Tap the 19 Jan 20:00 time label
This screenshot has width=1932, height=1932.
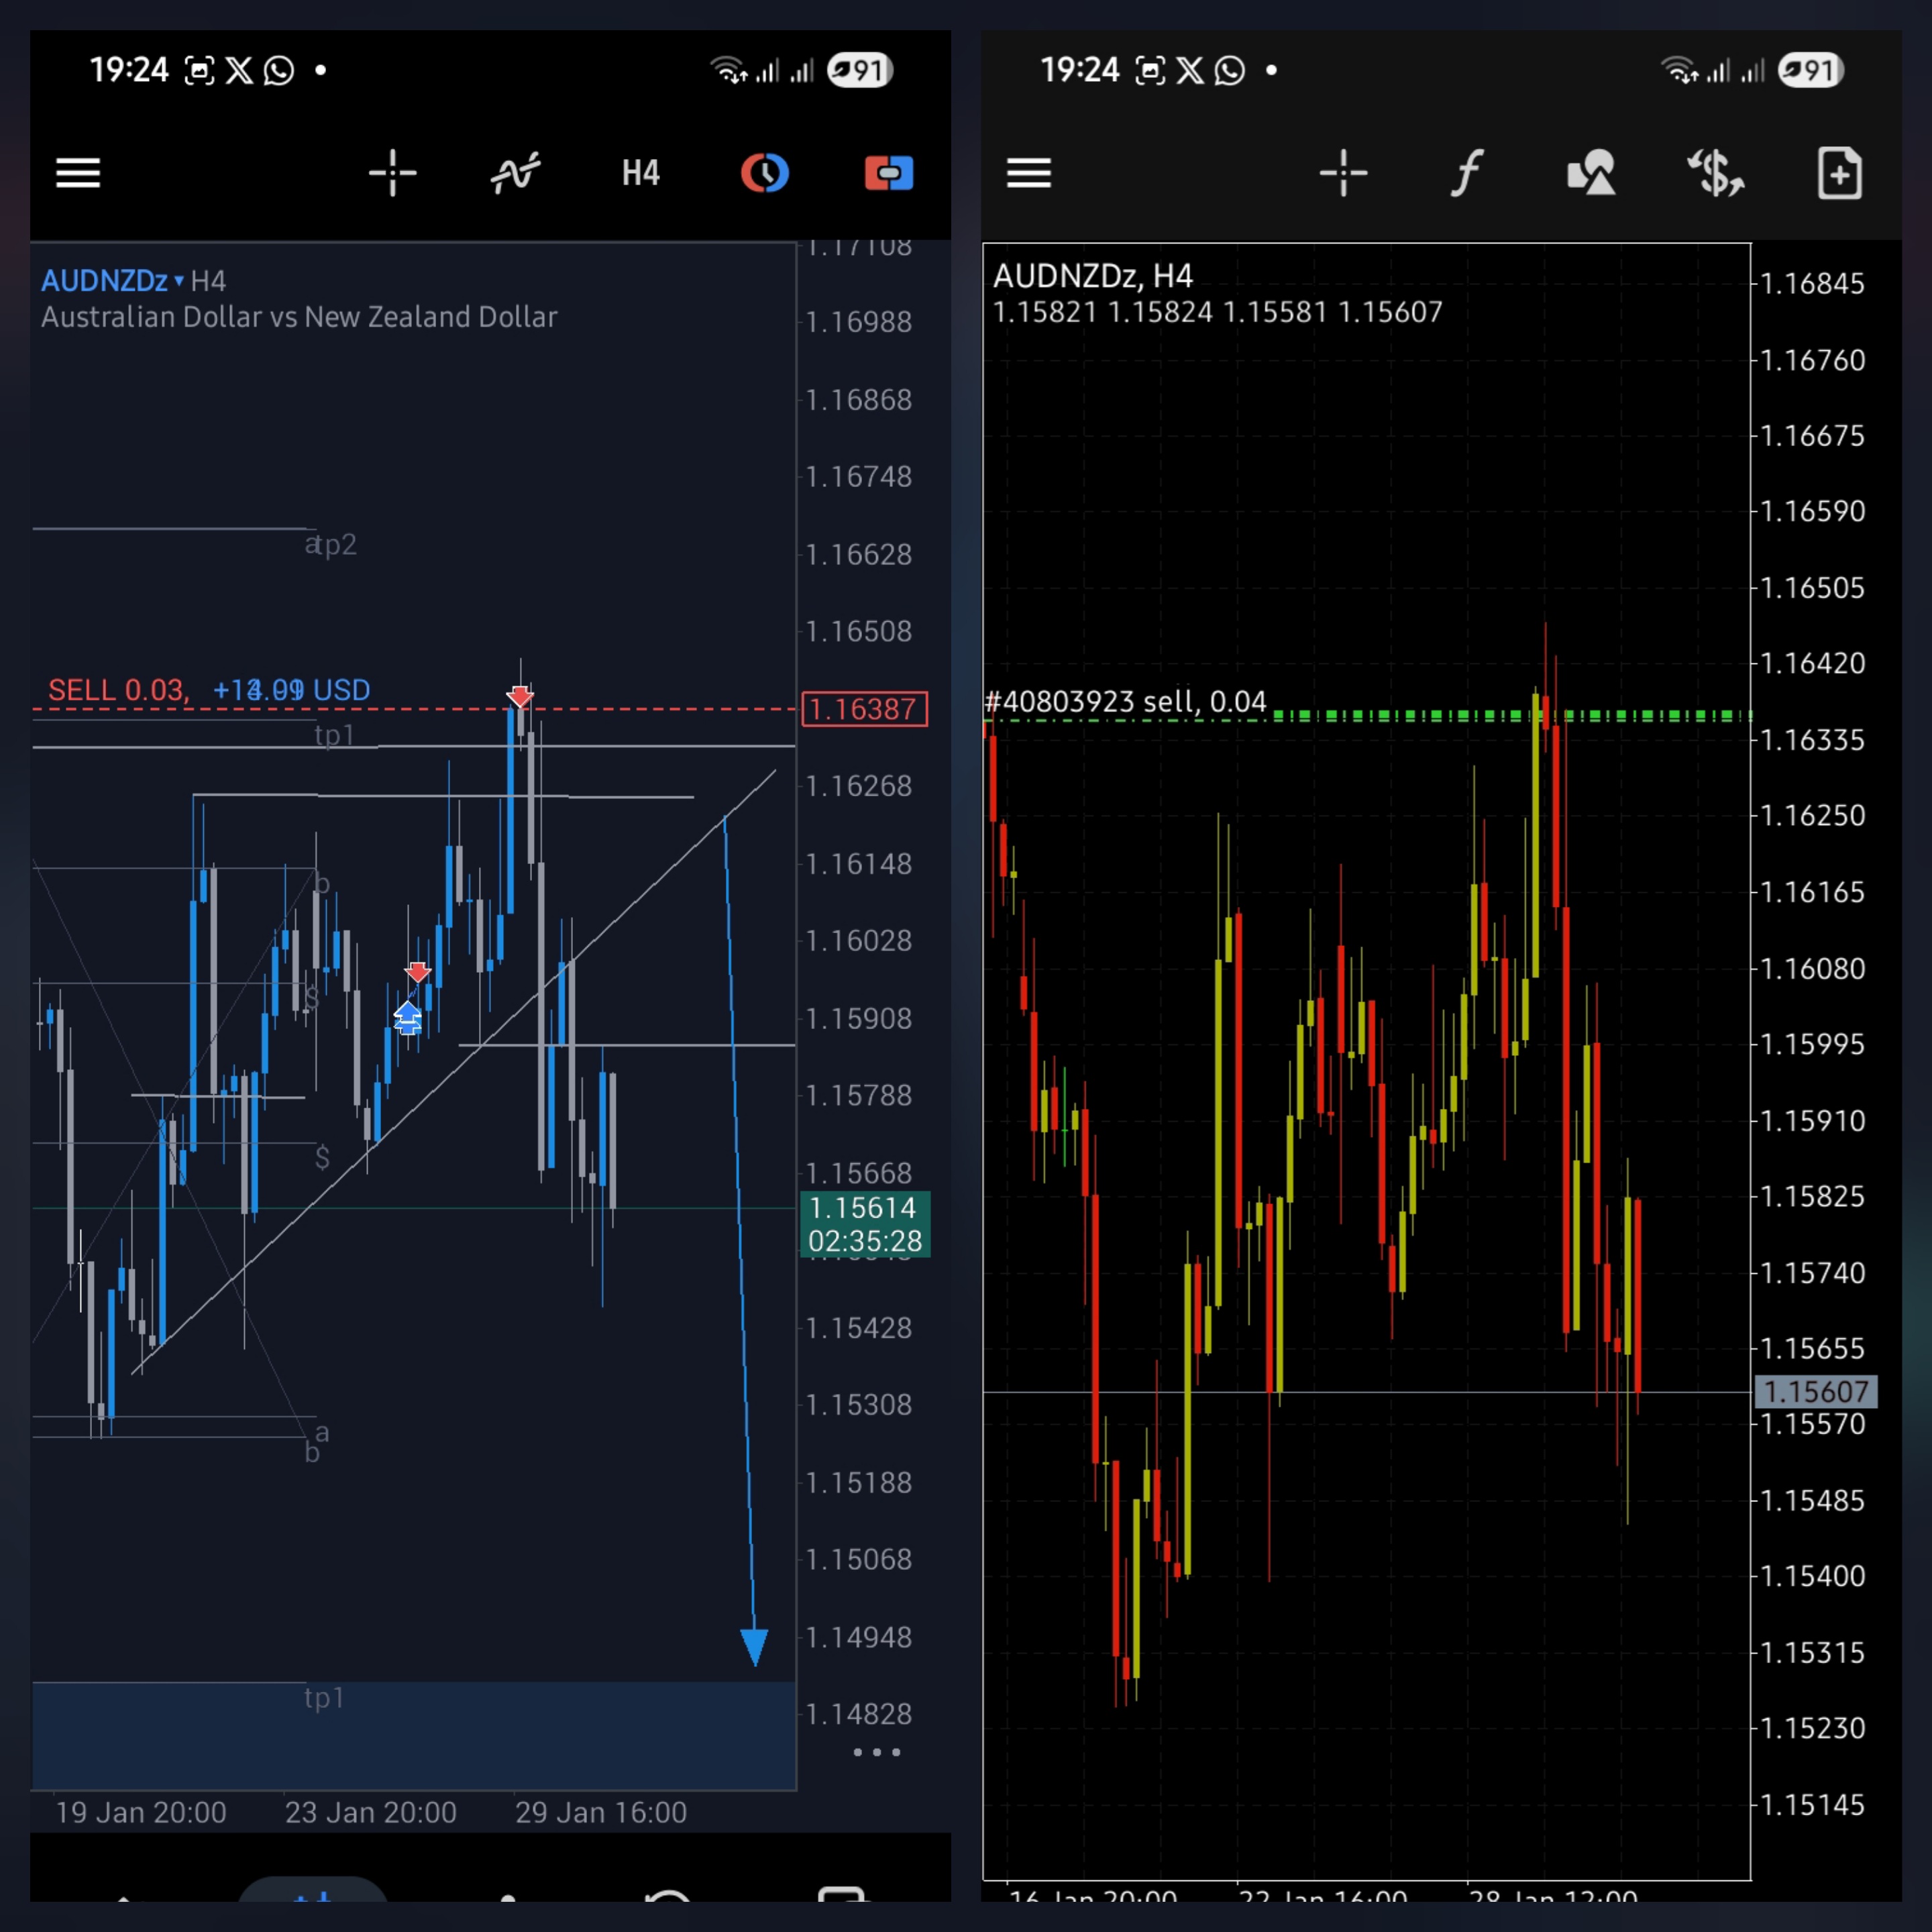pos(141,1812)
